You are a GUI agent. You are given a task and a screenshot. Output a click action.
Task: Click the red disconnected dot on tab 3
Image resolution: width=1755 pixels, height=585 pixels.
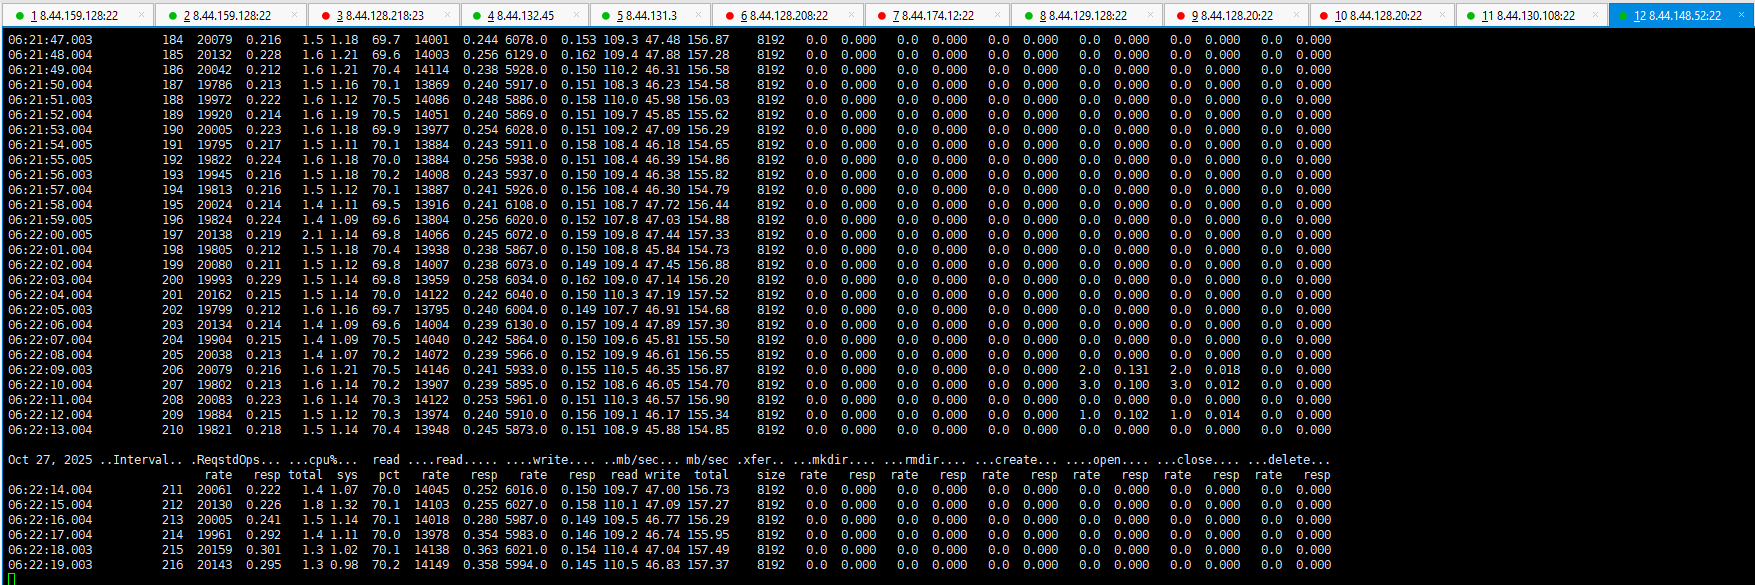(x=326, y=16)
